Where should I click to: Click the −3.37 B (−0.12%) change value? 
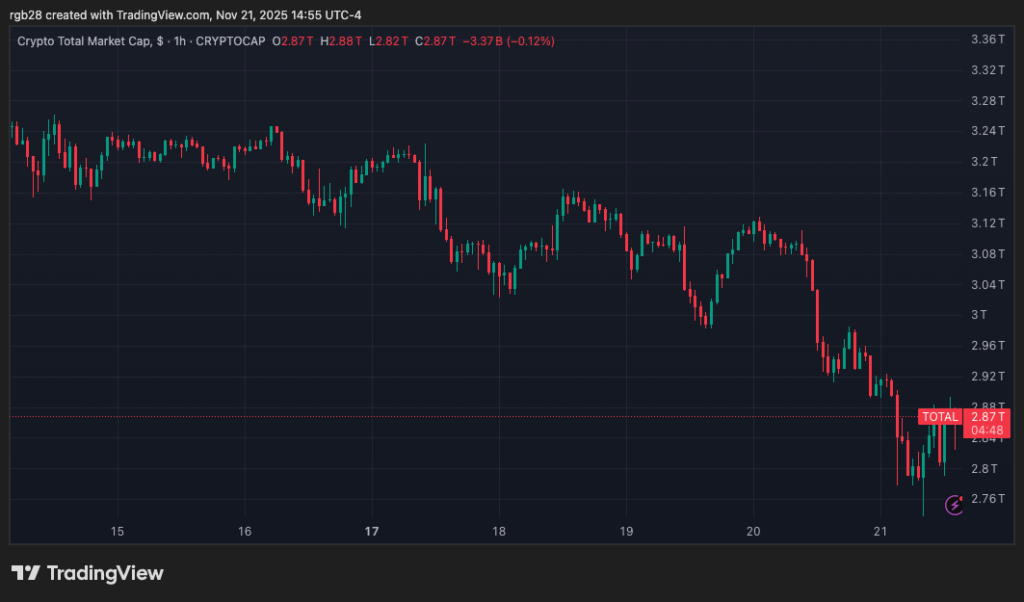[x=508, y=41]
